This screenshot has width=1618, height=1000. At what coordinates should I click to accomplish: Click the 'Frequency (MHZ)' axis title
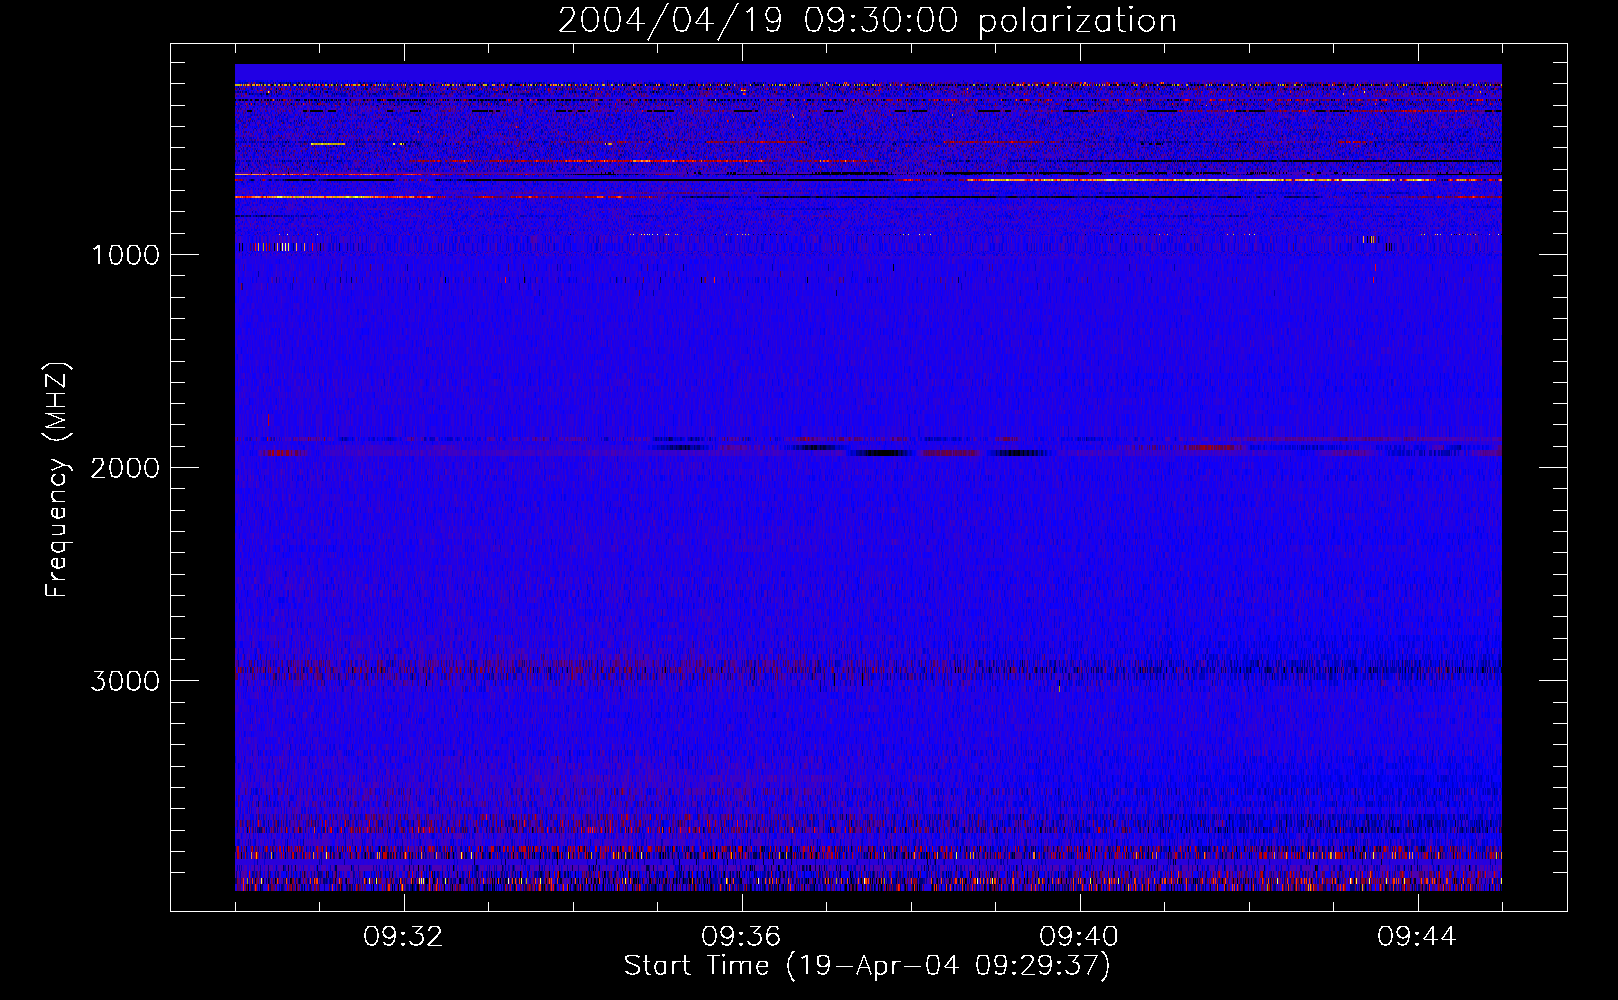[57, 480]
